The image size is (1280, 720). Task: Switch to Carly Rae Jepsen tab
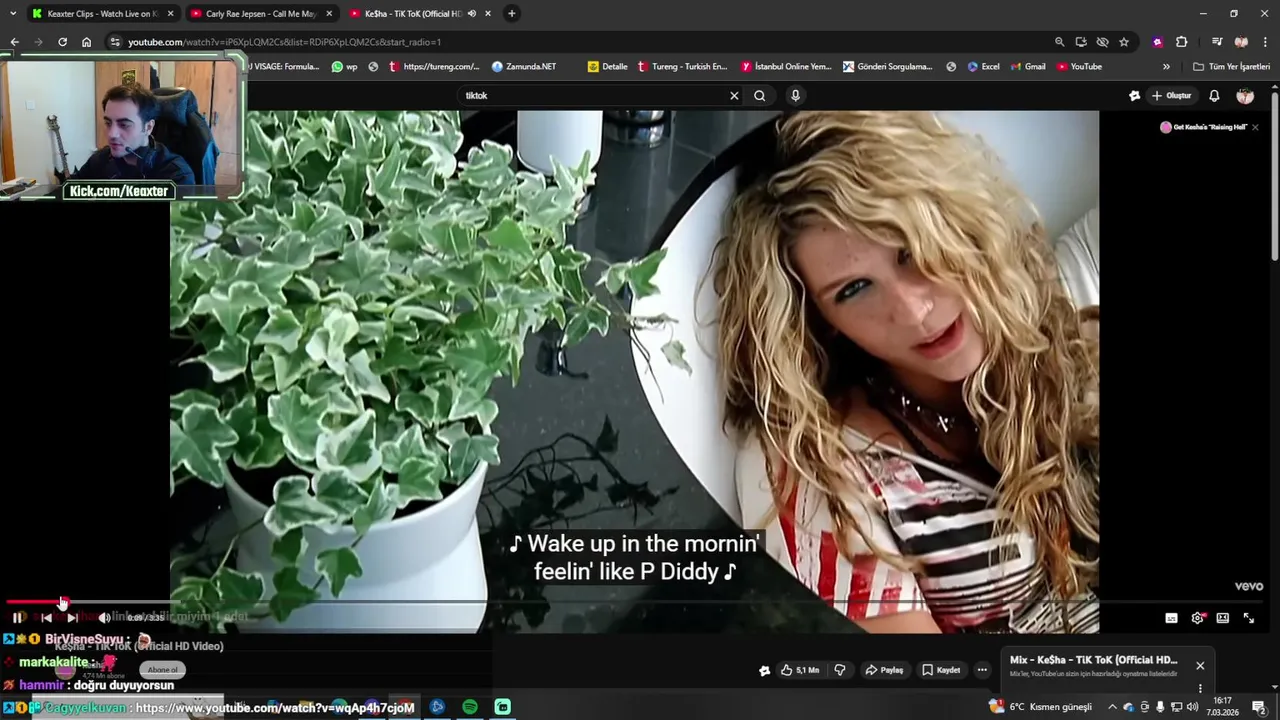[260, 14]
